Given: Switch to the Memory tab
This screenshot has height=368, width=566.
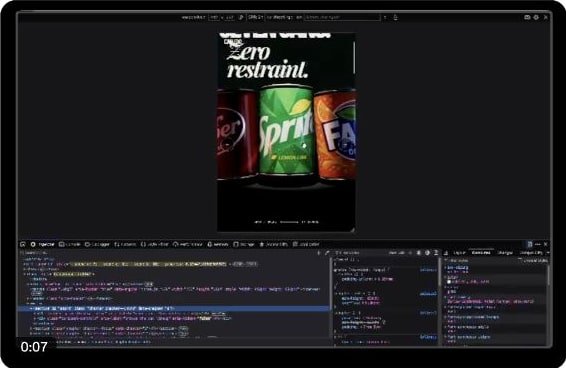Looking at the screenshot, I should (x=218, y=244).
